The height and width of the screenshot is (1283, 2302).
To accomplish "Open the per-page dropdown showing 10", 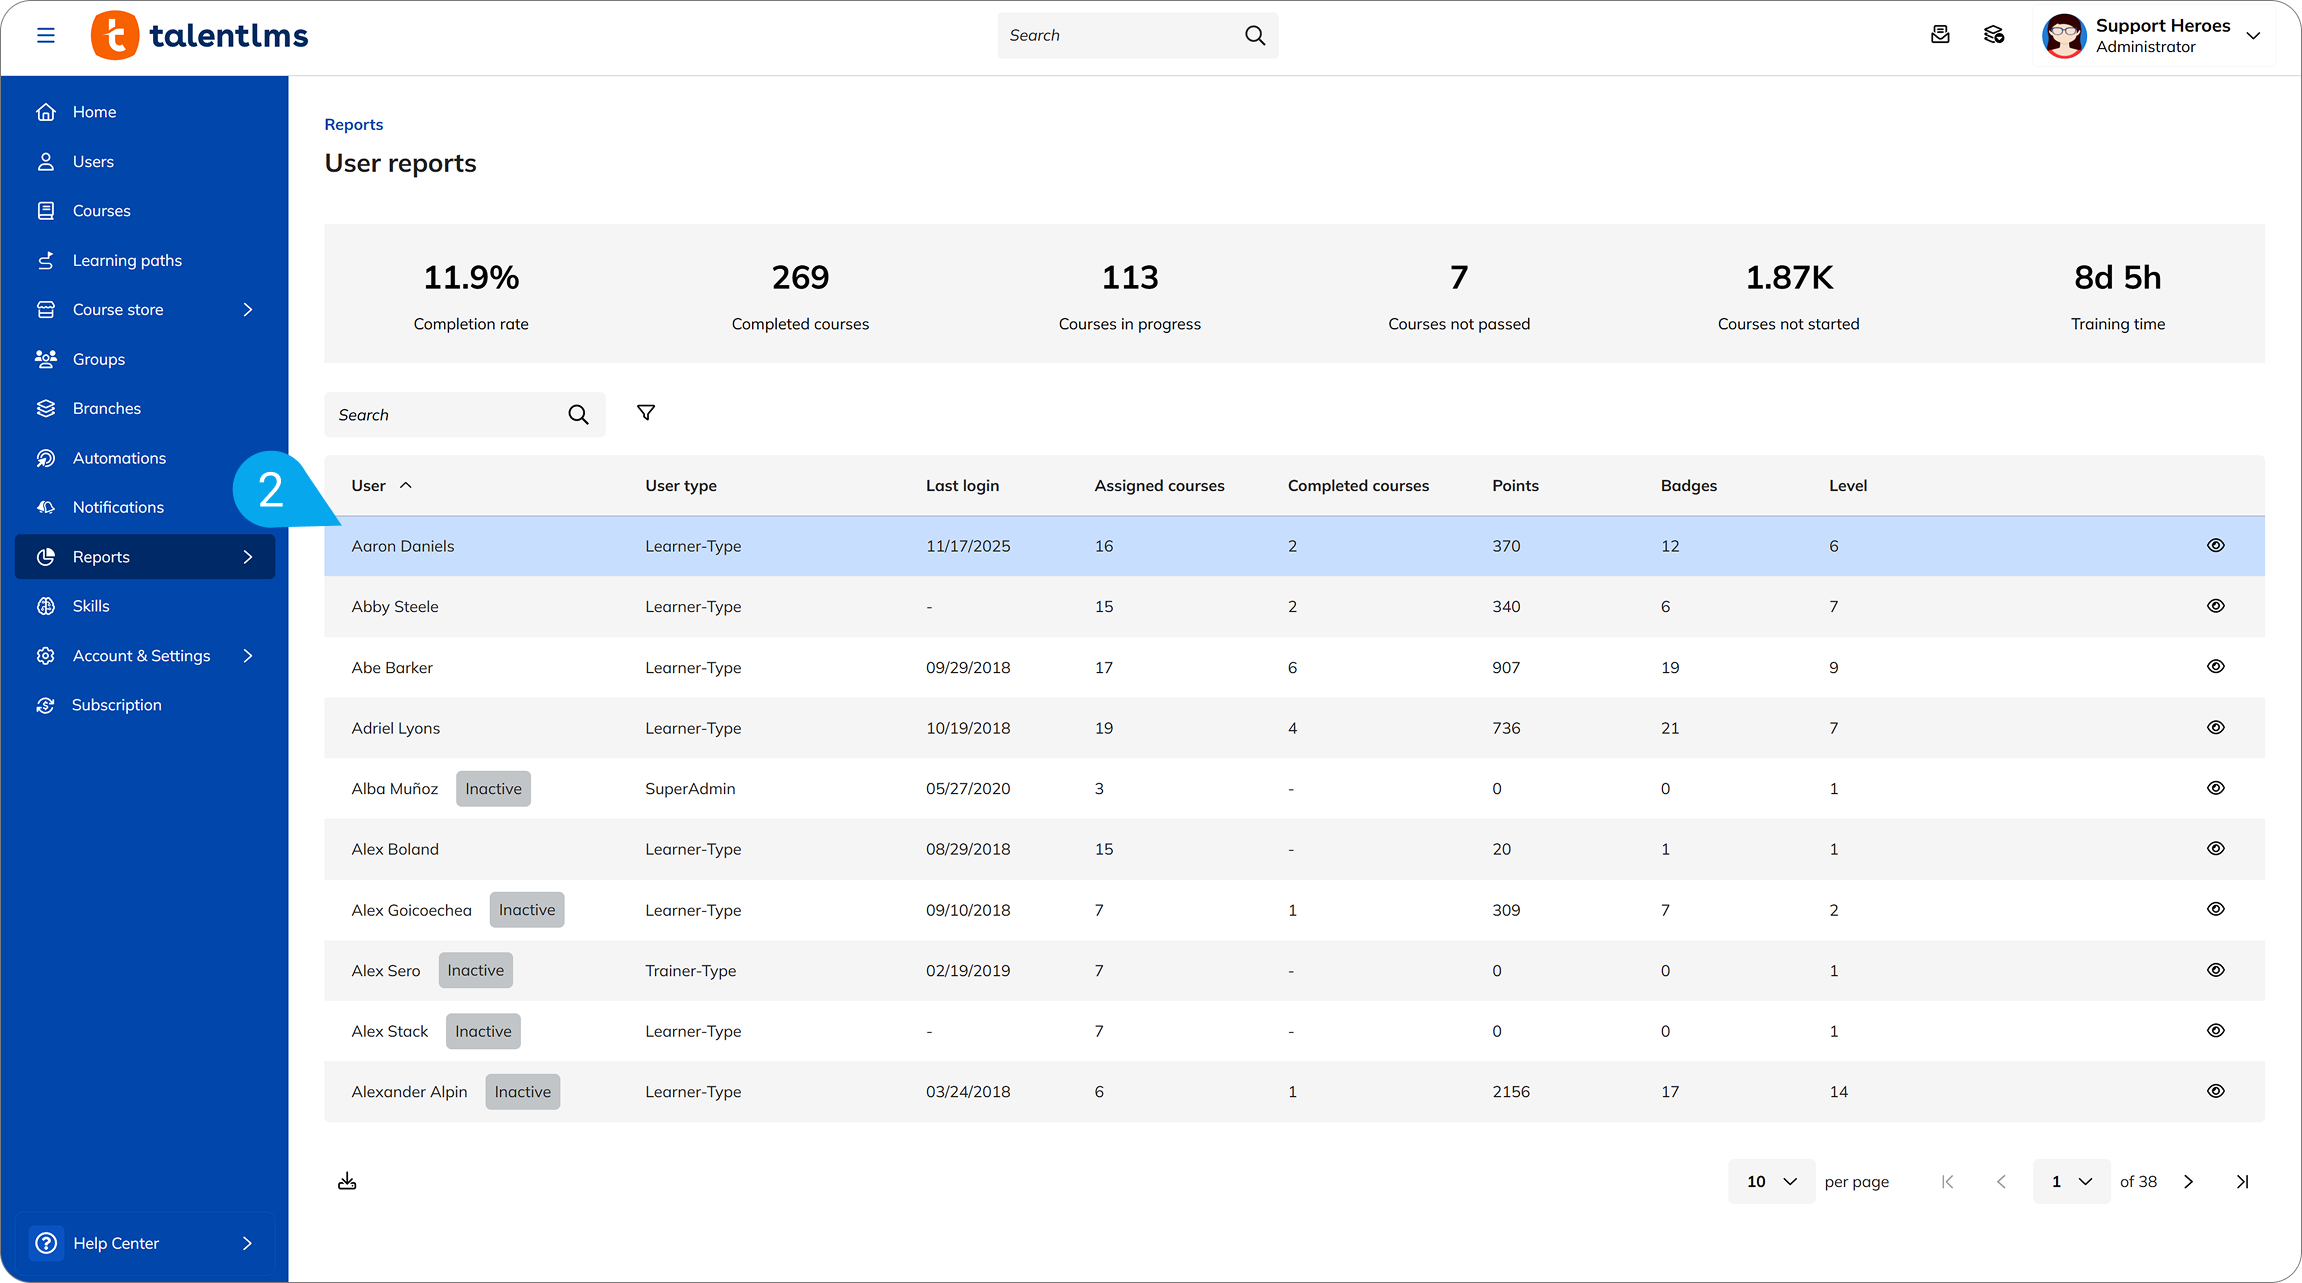I will coord(1770,1181).
